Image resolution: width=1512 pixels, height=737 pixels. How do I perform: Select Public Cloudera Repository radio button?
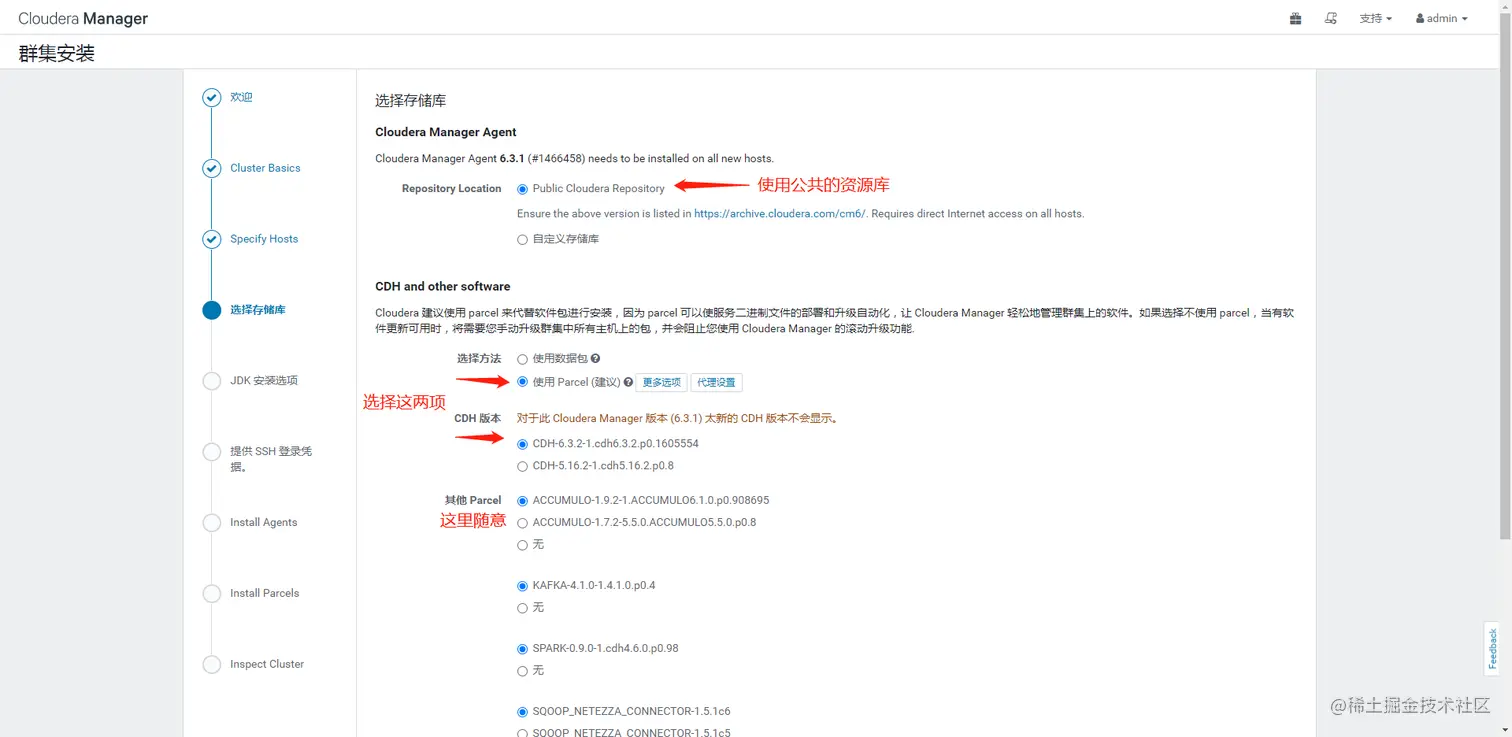[522, 189]
